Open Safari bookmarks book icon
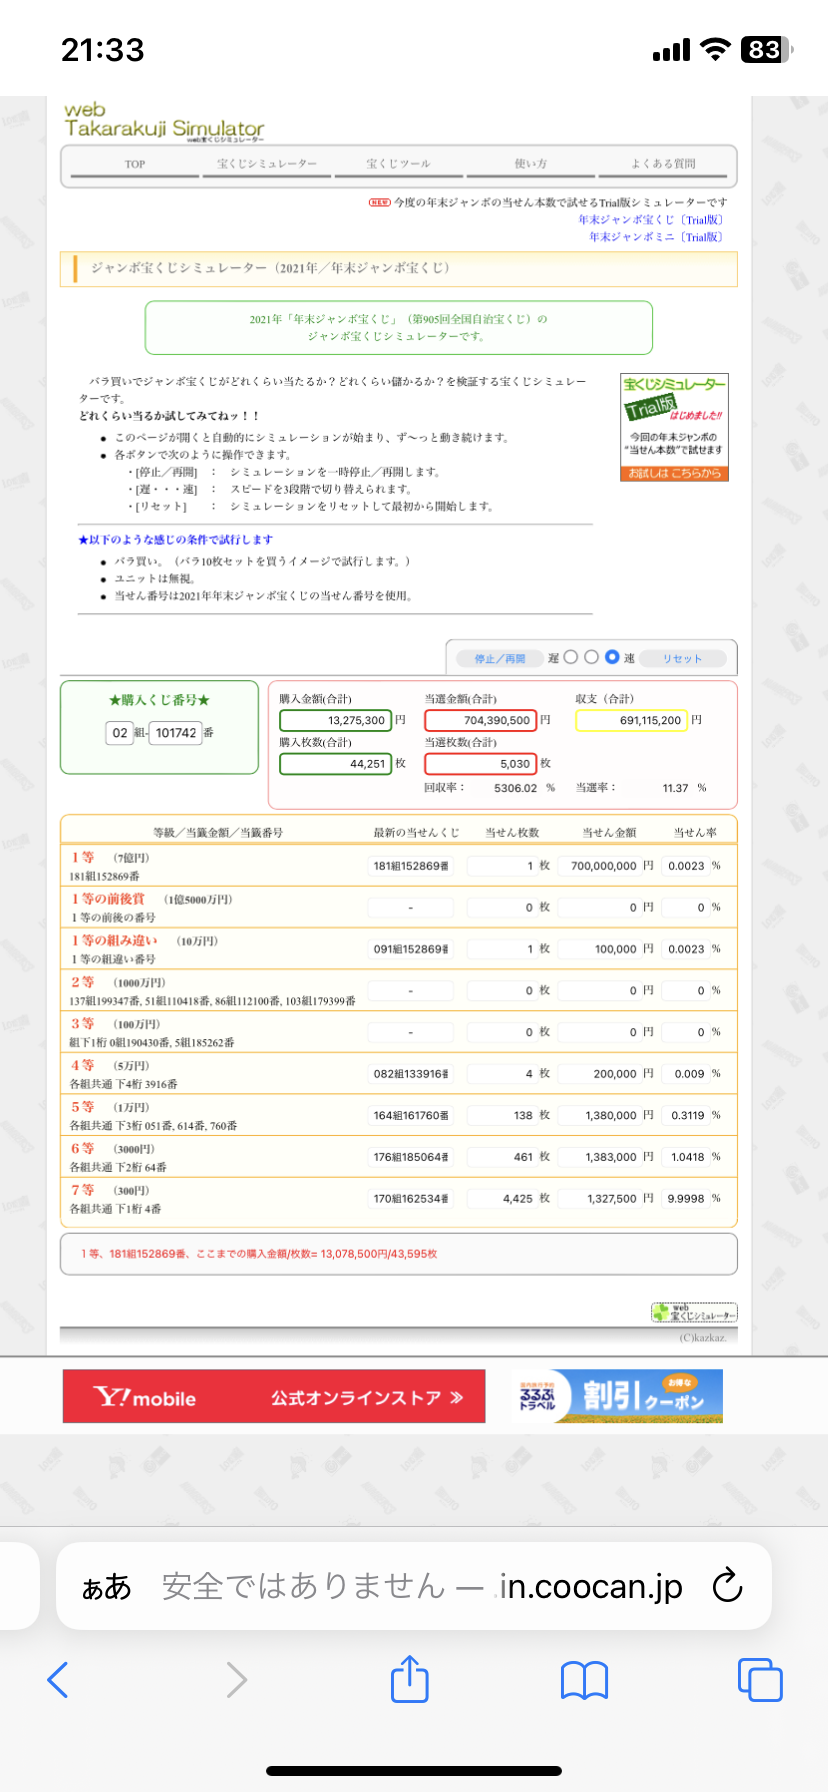 [585, 1680]
